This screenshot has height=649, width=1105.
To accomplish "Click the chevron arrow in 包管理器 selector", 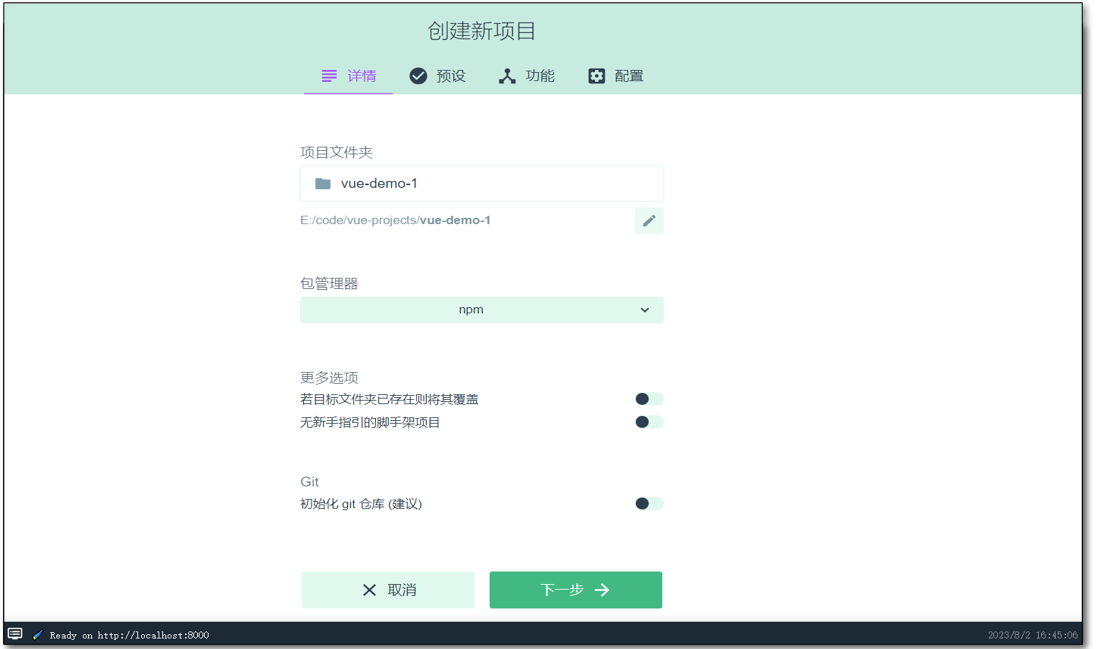I will [x=645, y=310].
